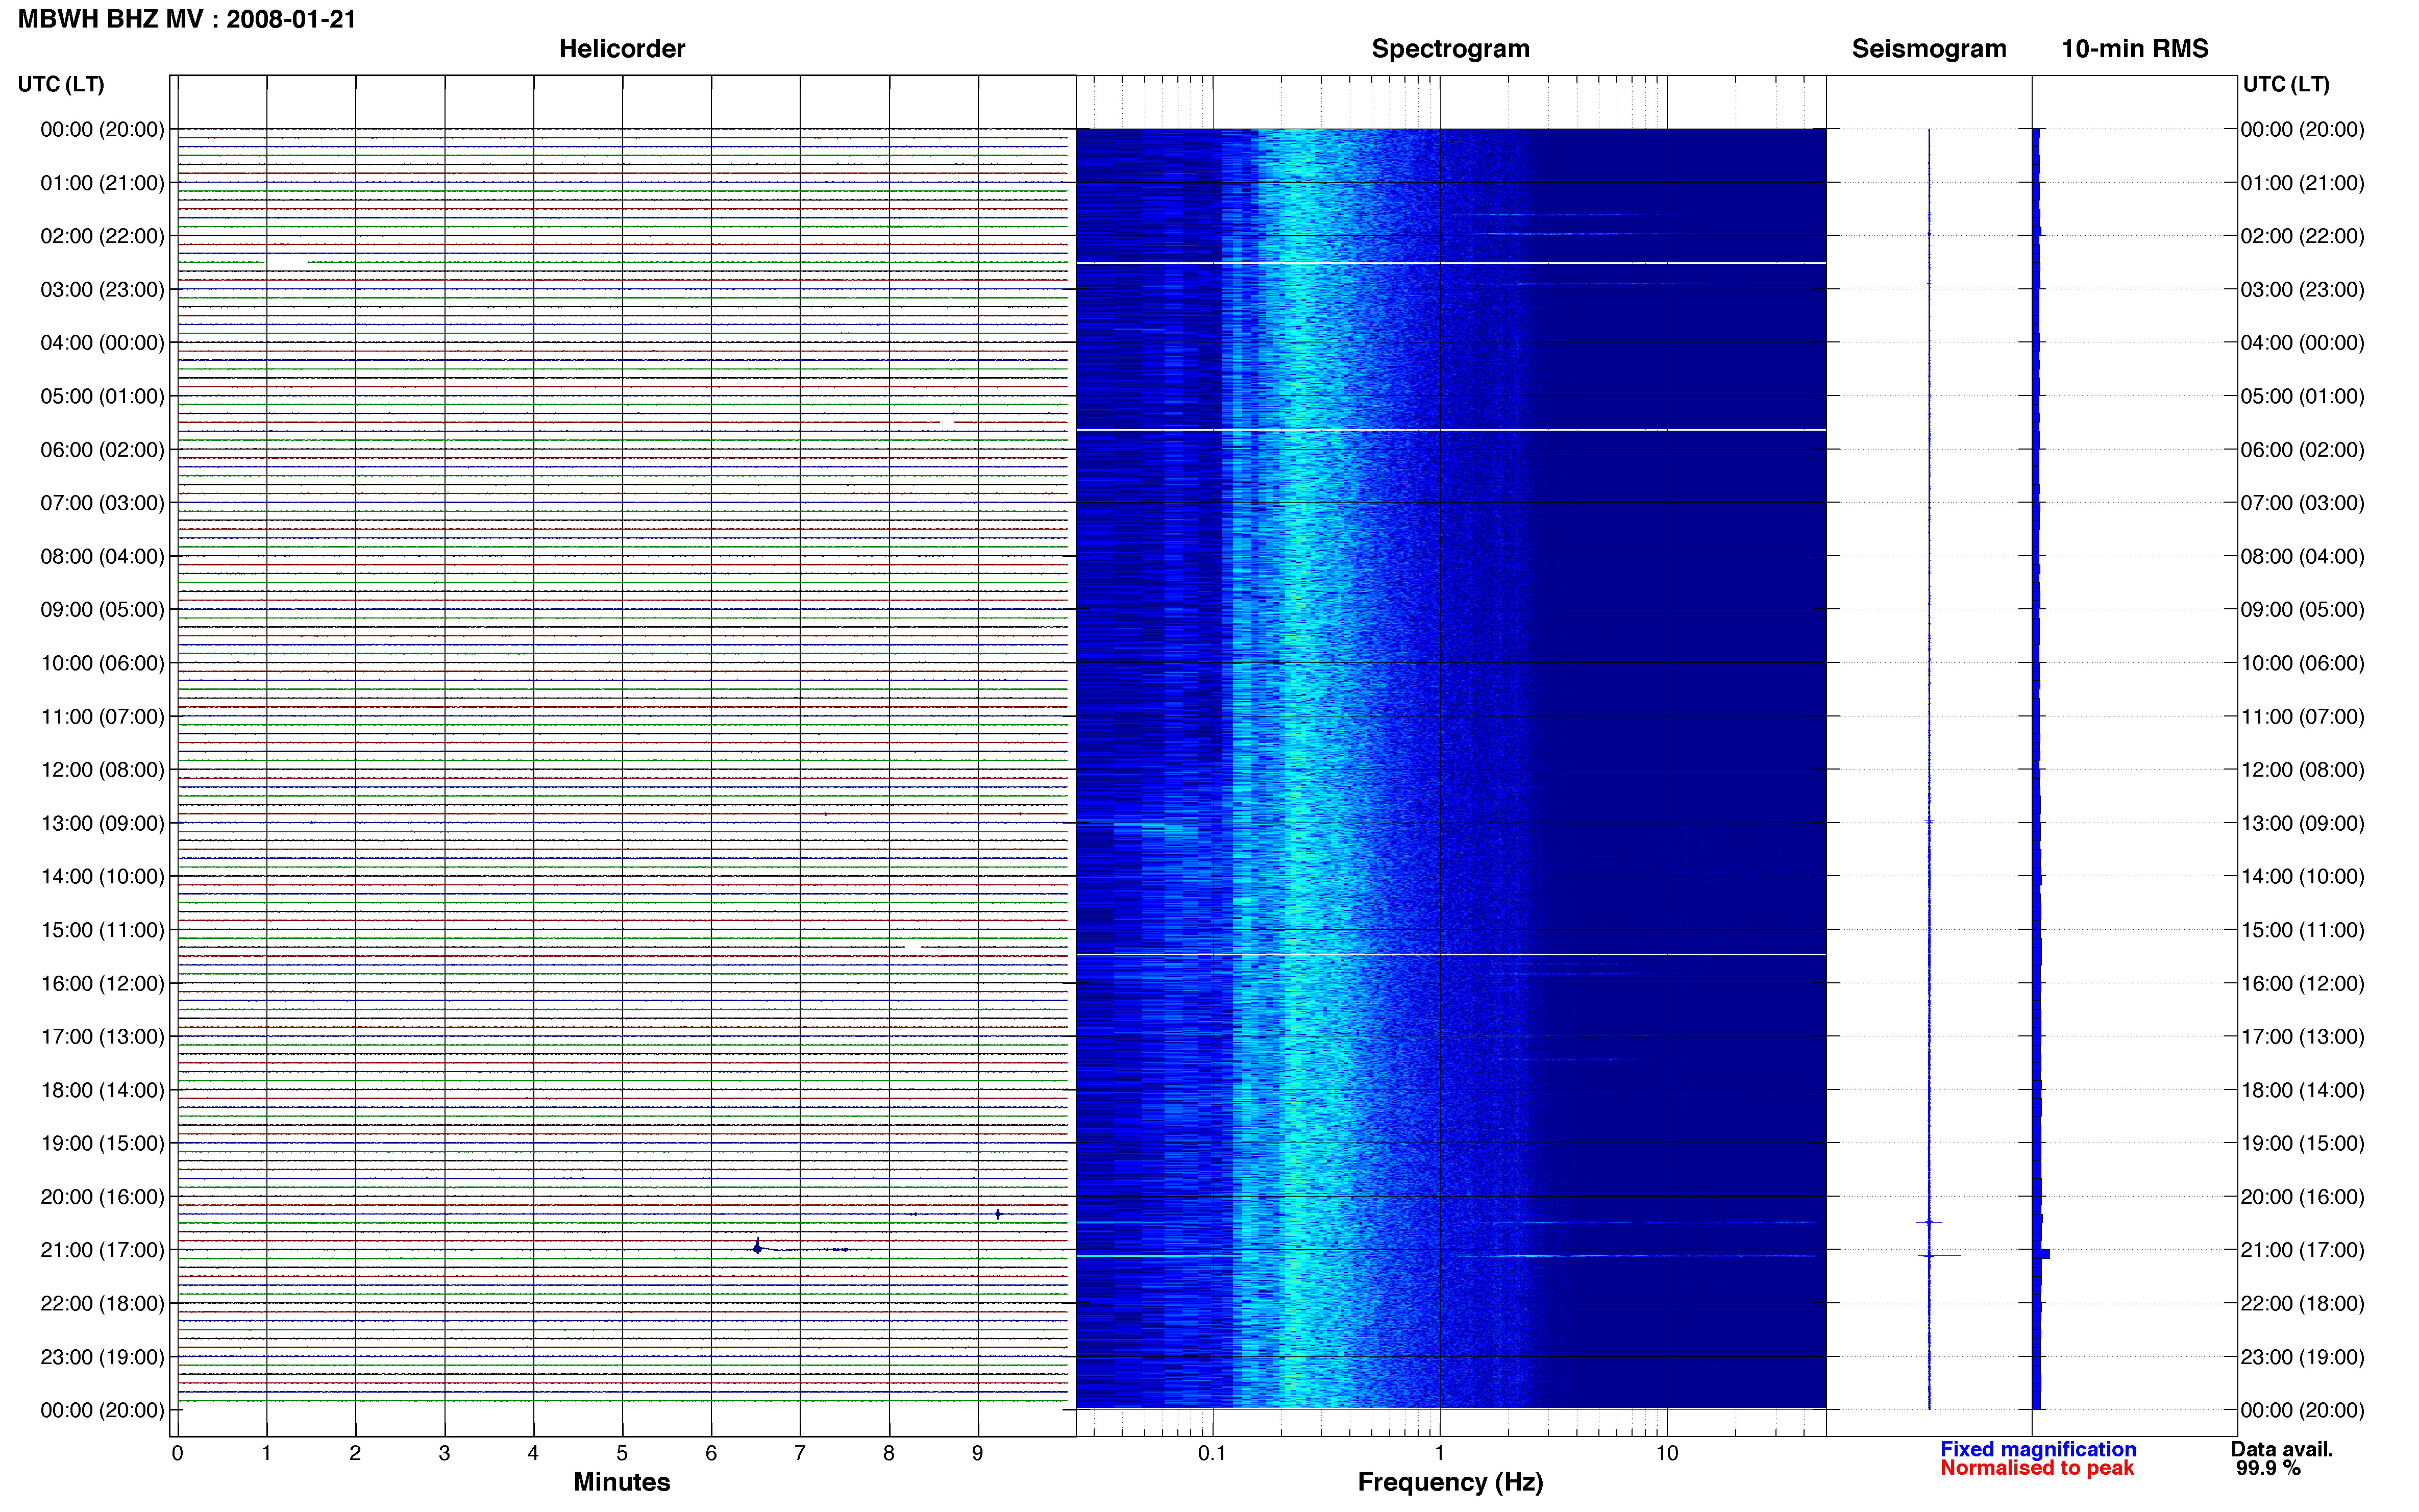Click the left 11:00 (07:00) time label

point(102,717)
